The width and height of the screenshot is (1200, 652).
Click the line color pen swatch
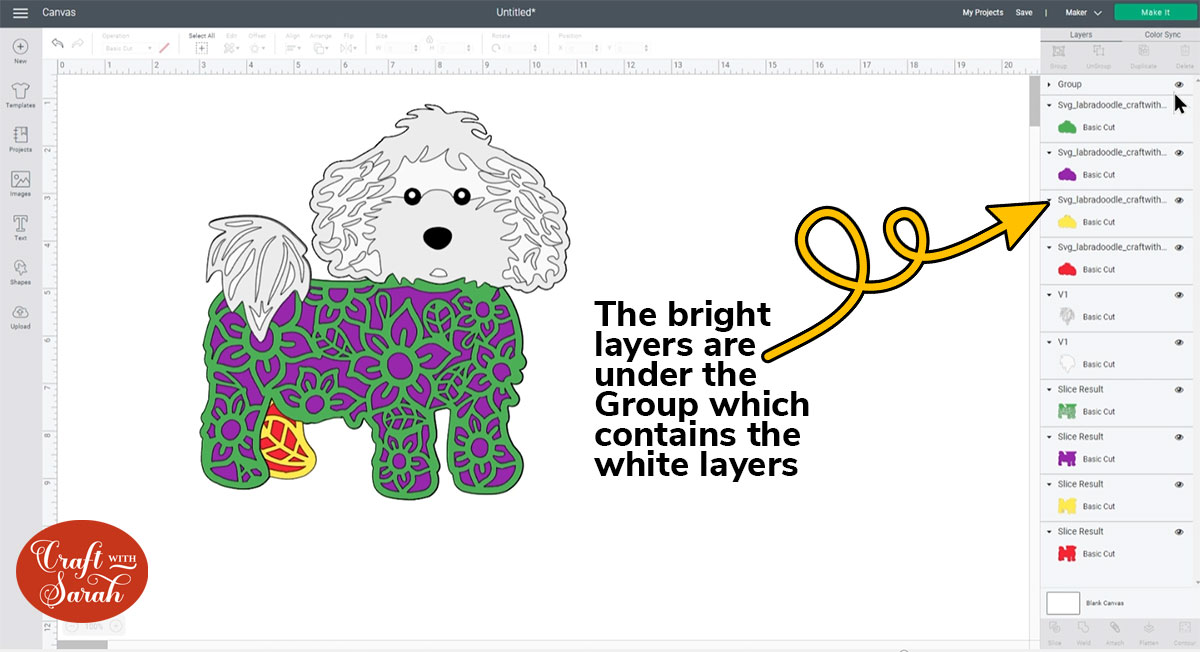point(163,48)
